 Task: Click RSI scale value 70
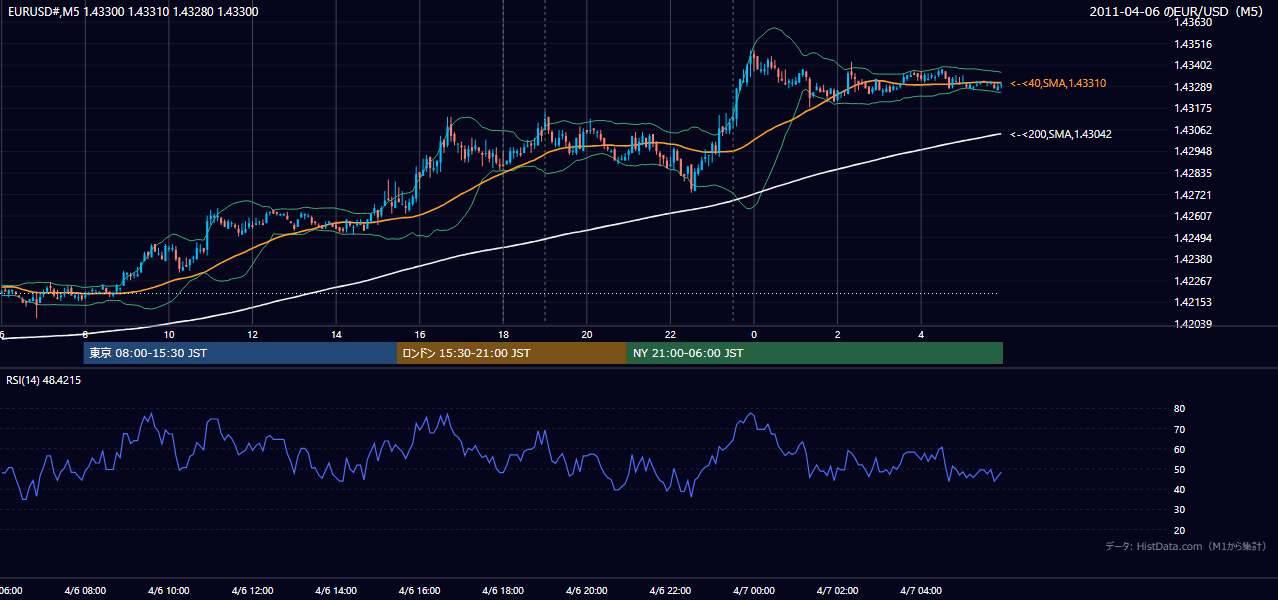click(x=1179, y=429)
